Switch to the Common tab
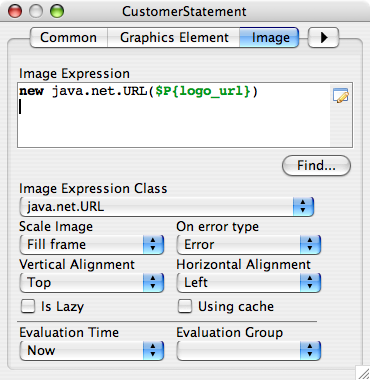370x380 pixels. pos(69,38)
